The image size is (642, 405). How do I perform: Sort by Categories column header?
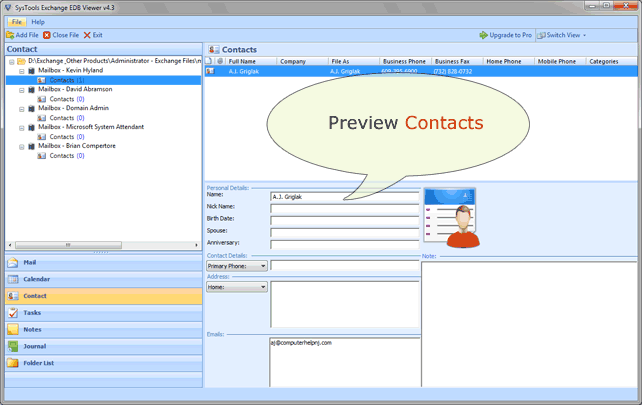coord(612,61)
